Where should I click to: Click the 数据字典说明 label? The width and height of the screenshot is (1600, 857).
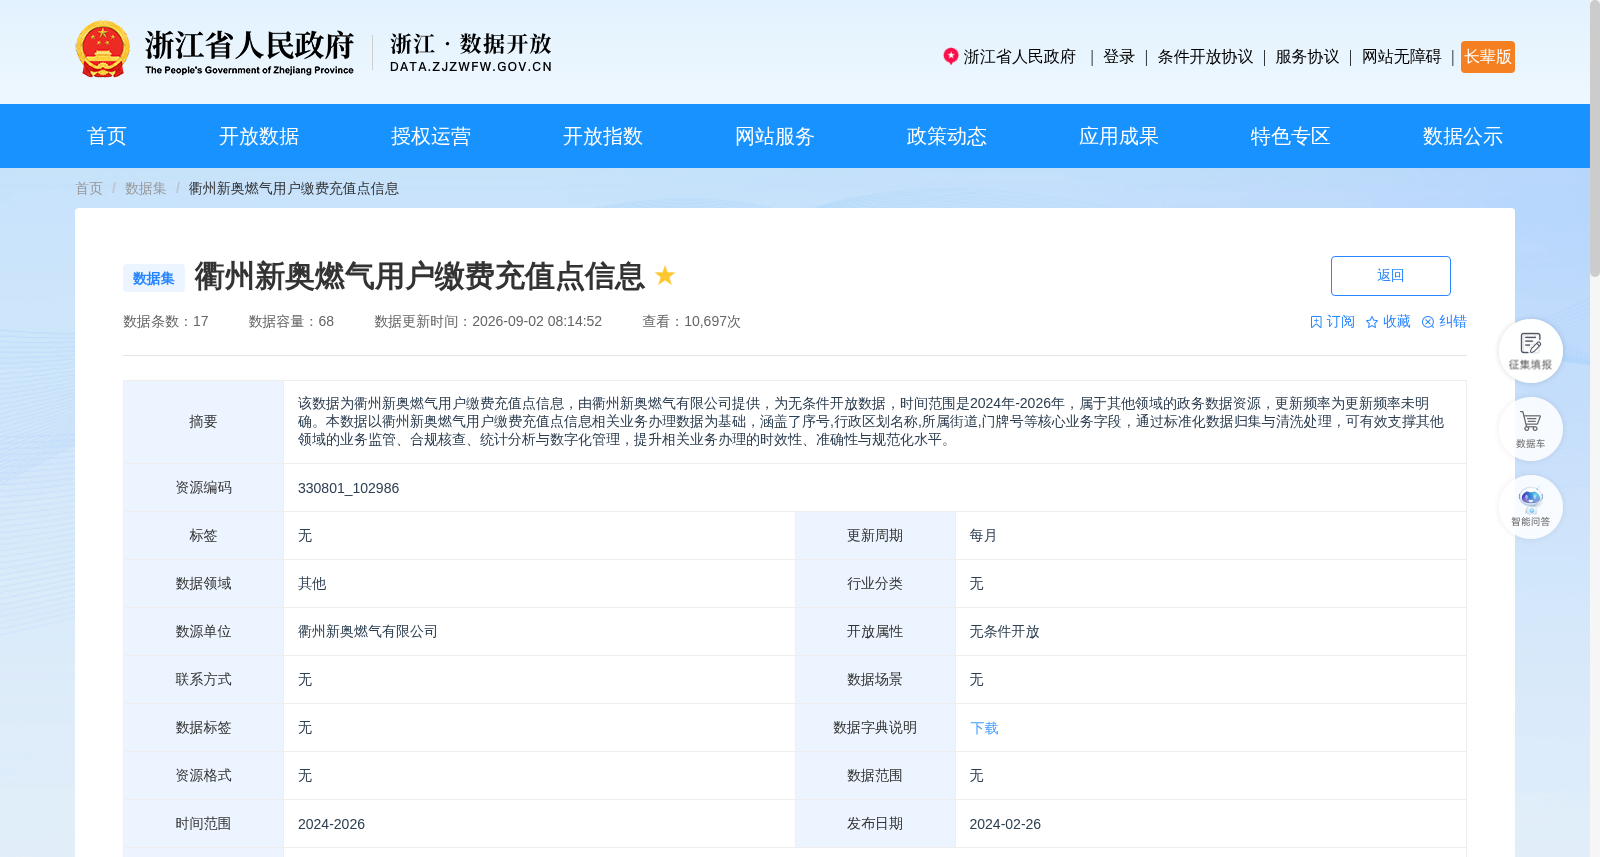875,728
